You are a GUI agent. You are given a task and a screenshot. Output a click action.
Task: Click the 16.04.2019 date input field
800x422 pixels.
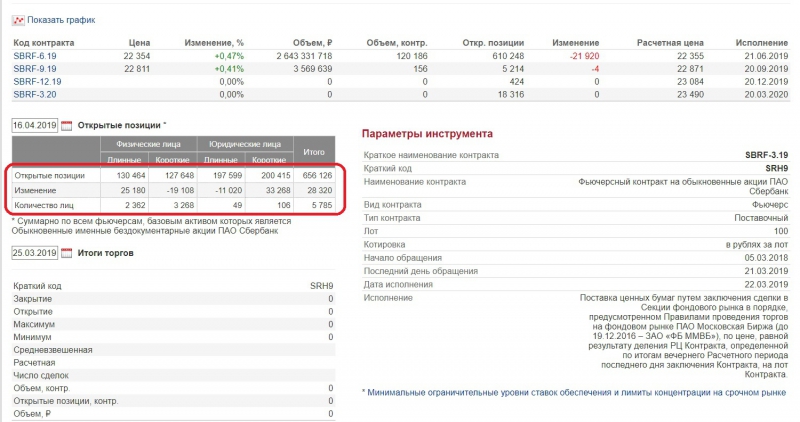coord(35,126)
